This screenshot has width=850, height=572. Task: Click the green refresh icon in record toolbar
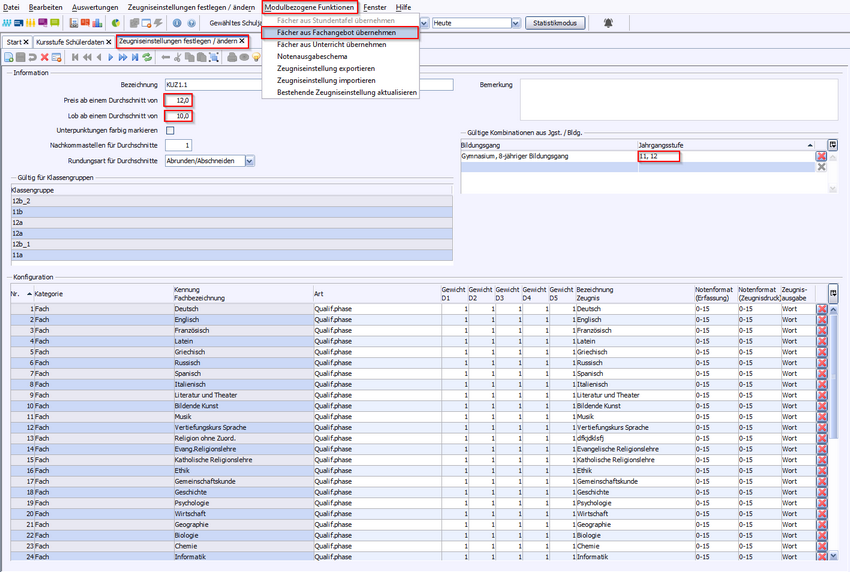(x=147, y=57)
